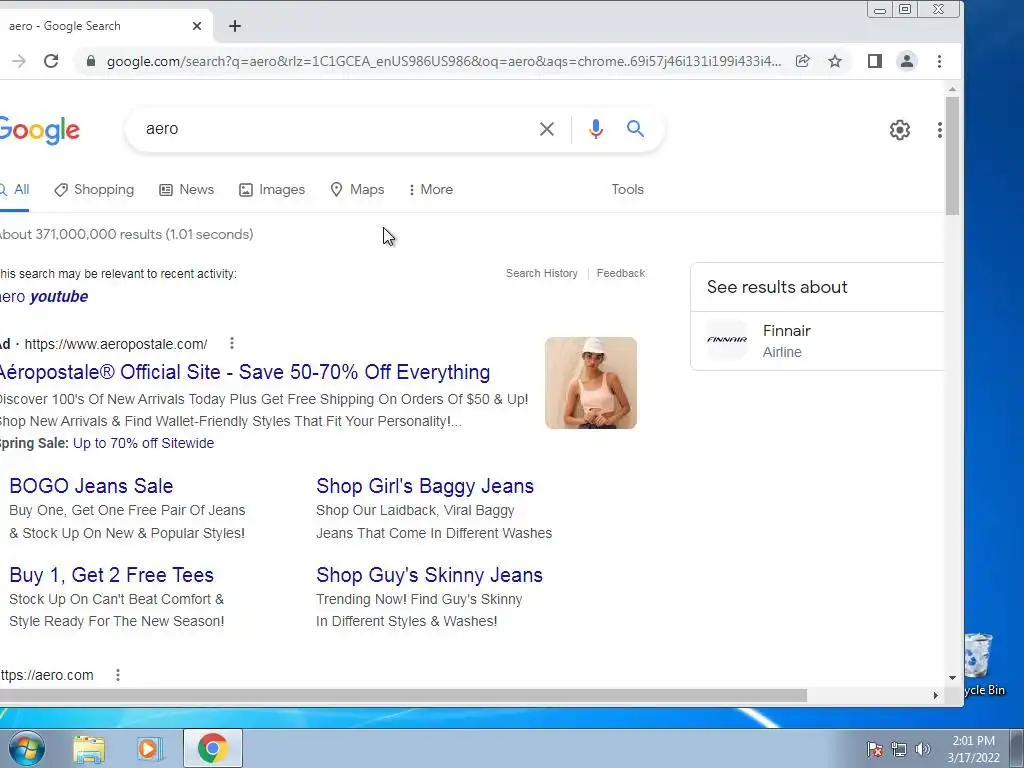Image resolution: width=1024 pixels, height=768 pixels.
Task: Switch to the Shopping tab
Action: coord(94,189)
